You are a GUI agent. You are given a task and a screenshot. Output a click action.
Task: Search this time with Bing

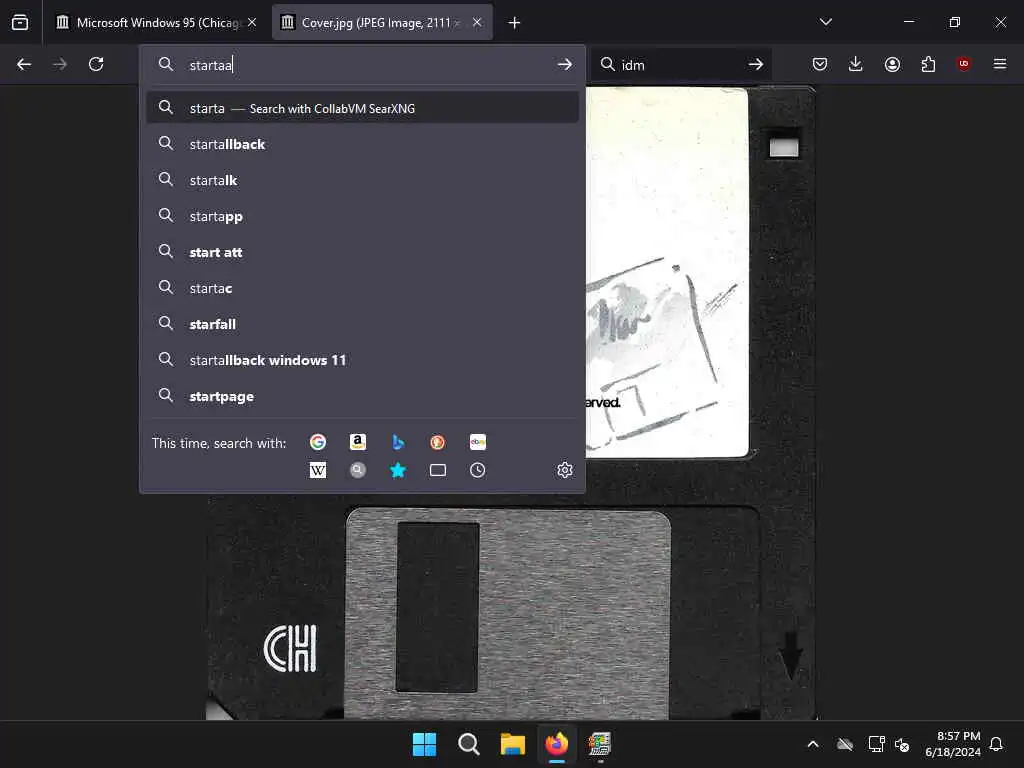(x=398, y=442)
